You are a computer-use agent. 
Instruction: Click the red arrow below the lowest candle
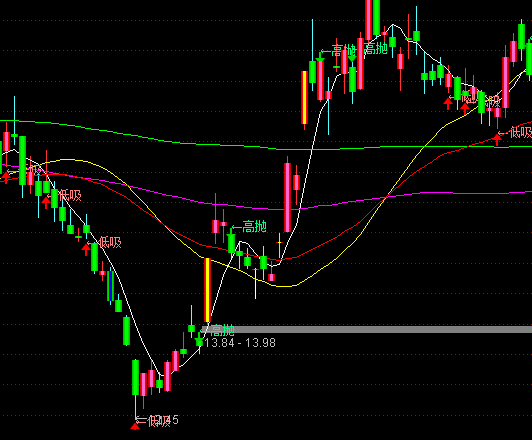tap(135, 426)
